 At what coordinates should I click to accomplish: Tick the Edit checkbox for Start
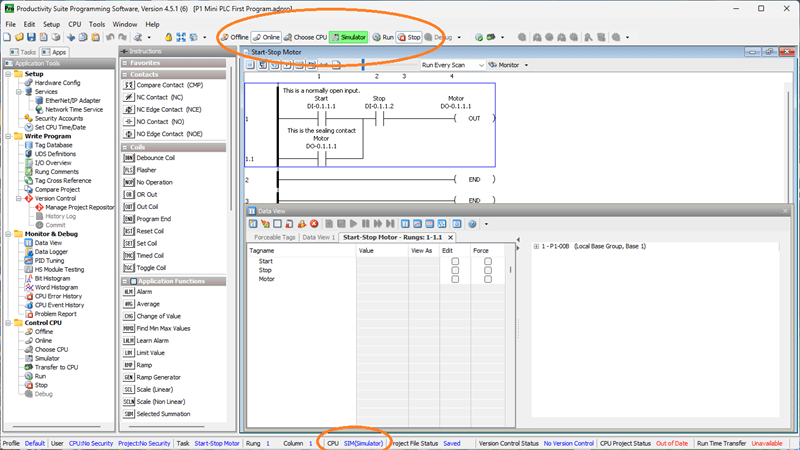click(x=455, y=261)
